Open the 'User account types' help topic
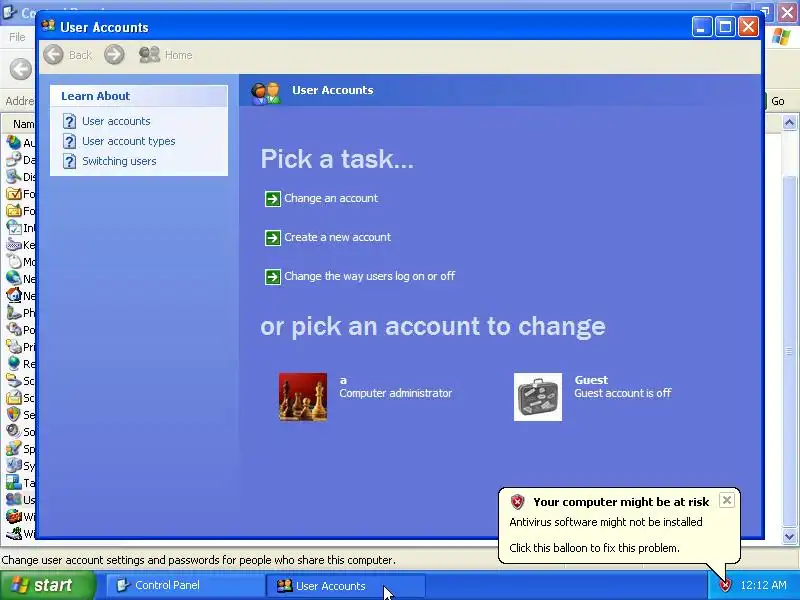This screenshot has width=800, height=600. [x=129, y=141]
